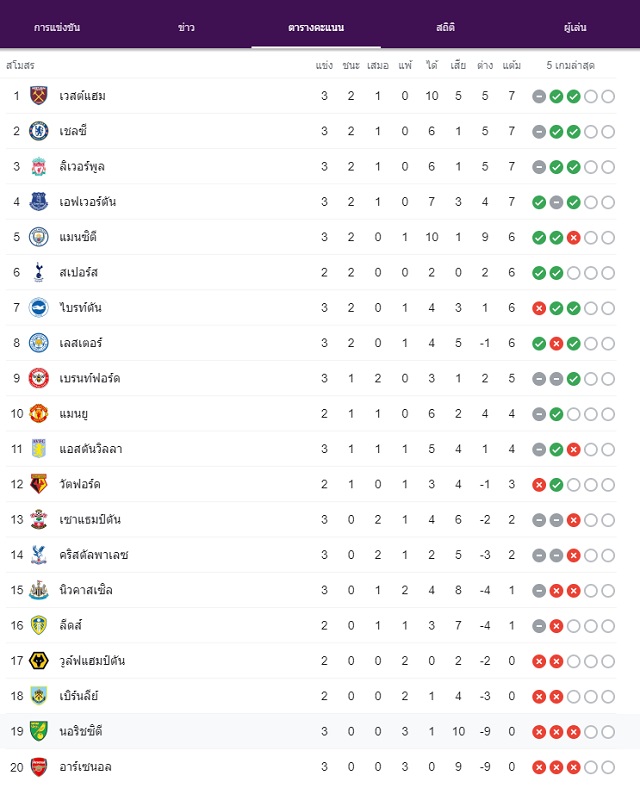Viewport: 640px width, 788px height.
Task: Click Man City's red loss indicator
Action: click(x=573, y=237)
